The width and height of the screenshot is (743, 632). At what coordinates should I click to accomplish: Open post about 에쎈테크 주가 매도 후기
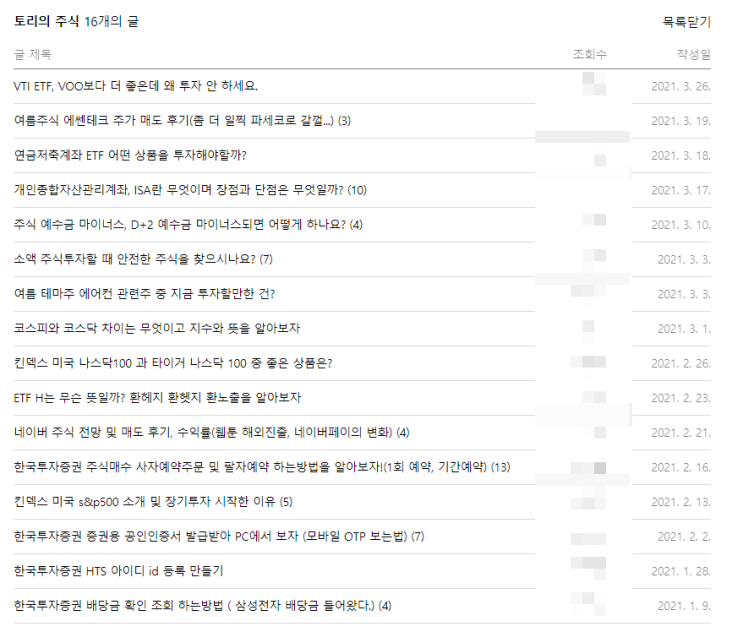tap(182, 121)
